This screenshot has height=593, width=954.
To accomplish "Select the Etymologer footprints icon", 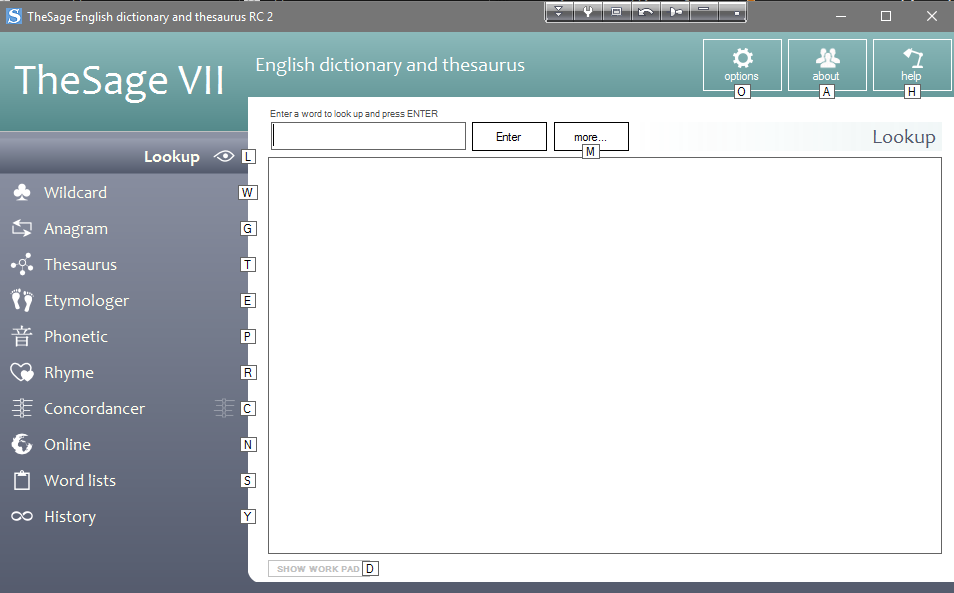I will point(22,300).
